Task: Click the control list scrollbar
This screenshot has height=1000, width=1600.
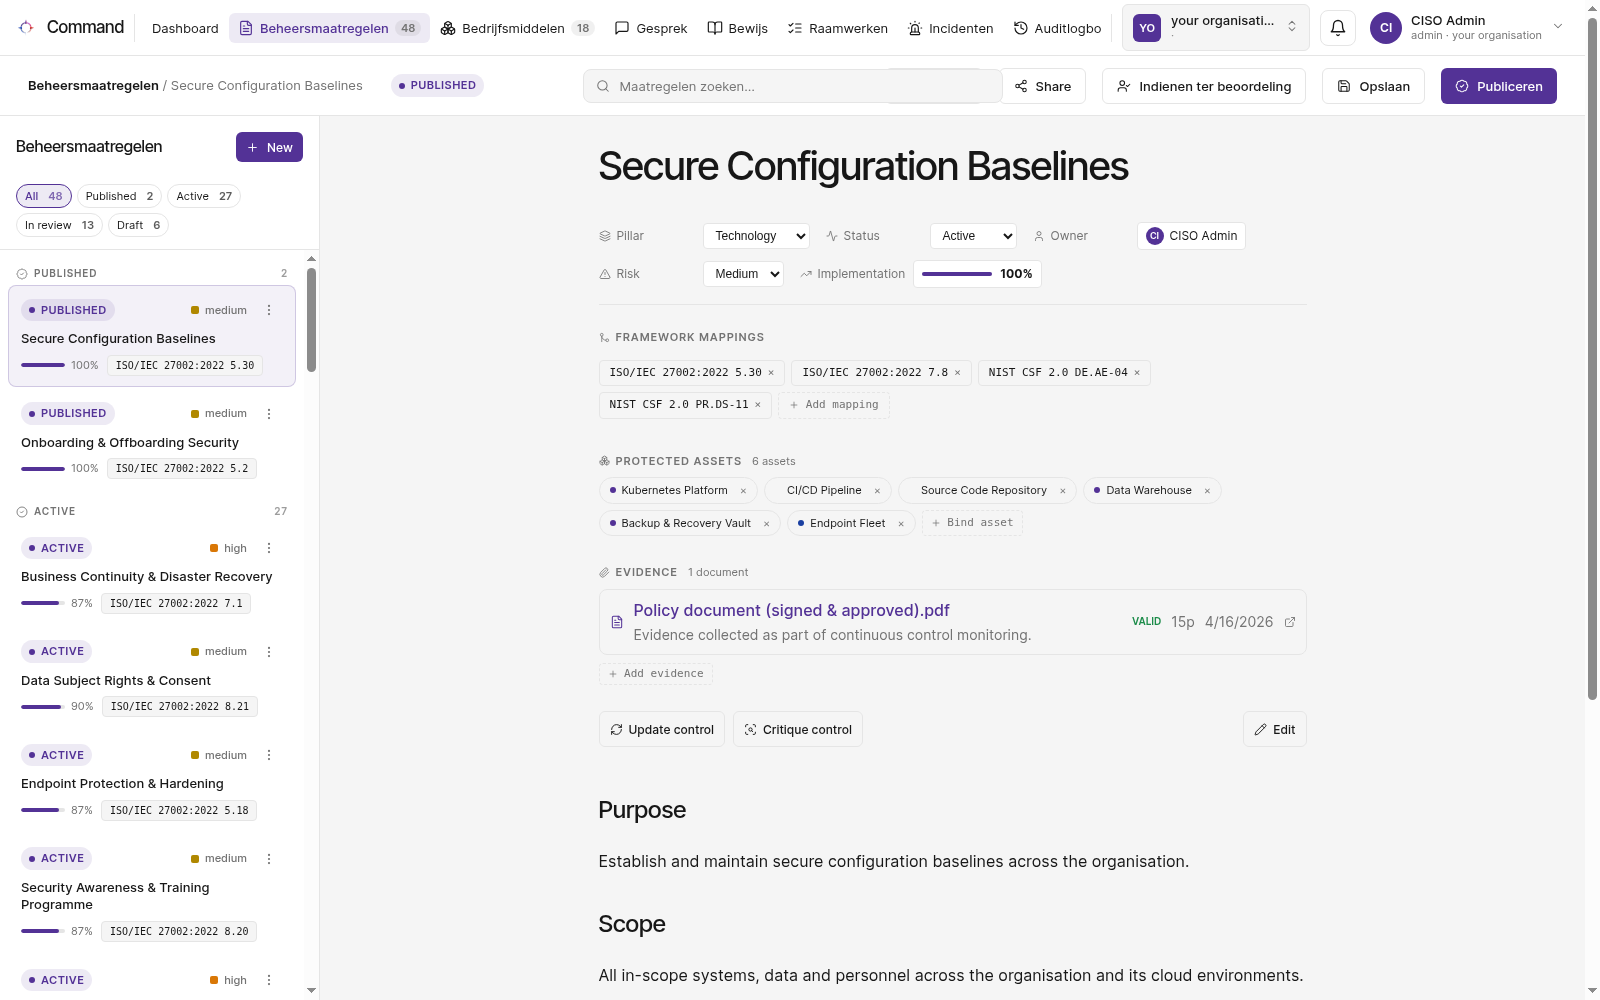Action: [311, 320]
